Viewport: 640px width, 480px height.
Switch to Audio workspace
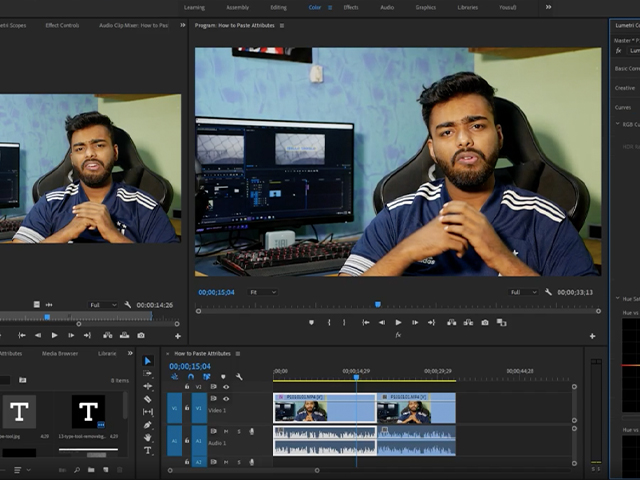click(387, 7)
